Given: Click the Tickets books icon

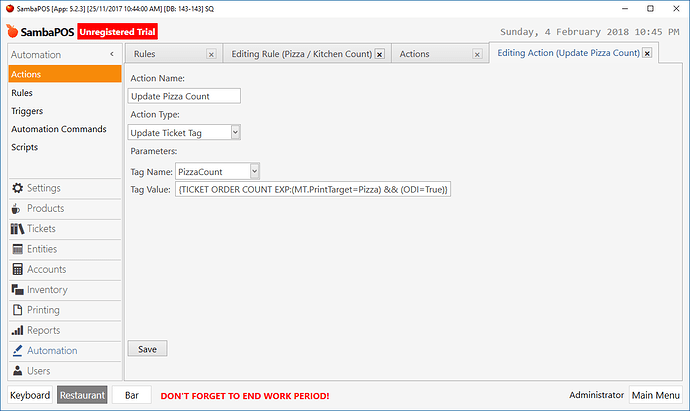Looking at the screenshot, I should coord(17,229).
